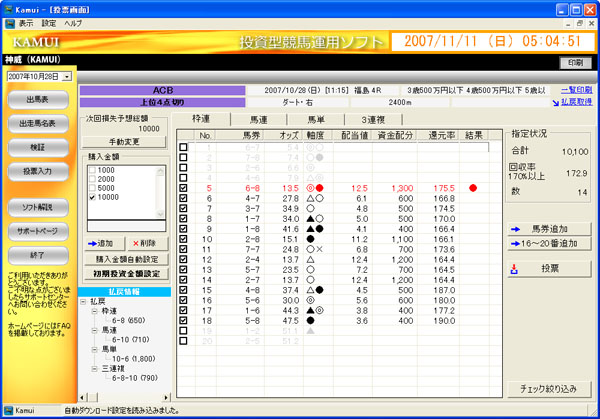Toggle the checkbox for row No. 5

[183, 187]
